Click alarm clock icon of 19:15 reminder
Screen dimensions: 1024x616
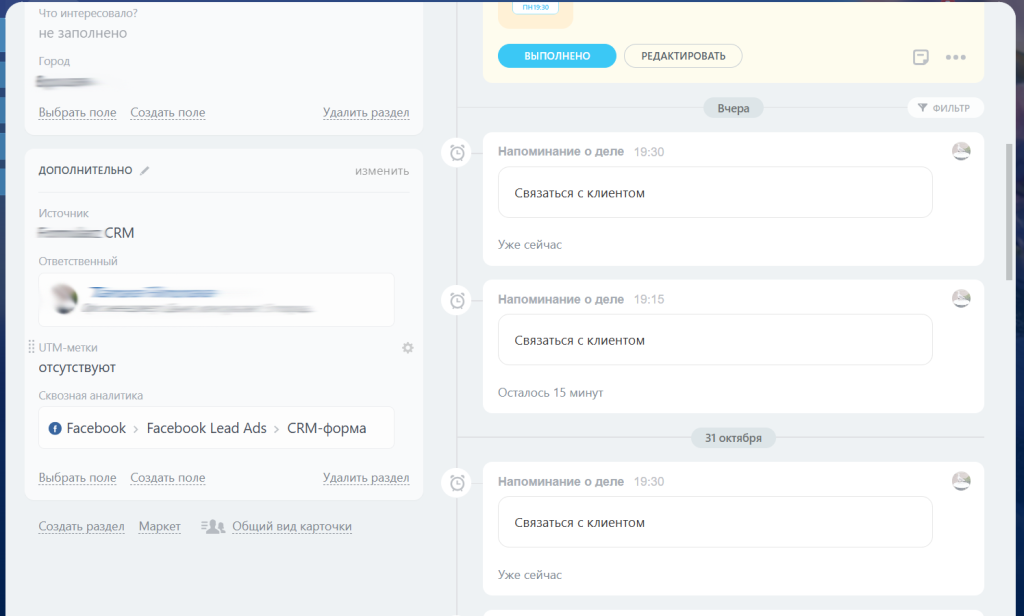[x=457, y=300]
